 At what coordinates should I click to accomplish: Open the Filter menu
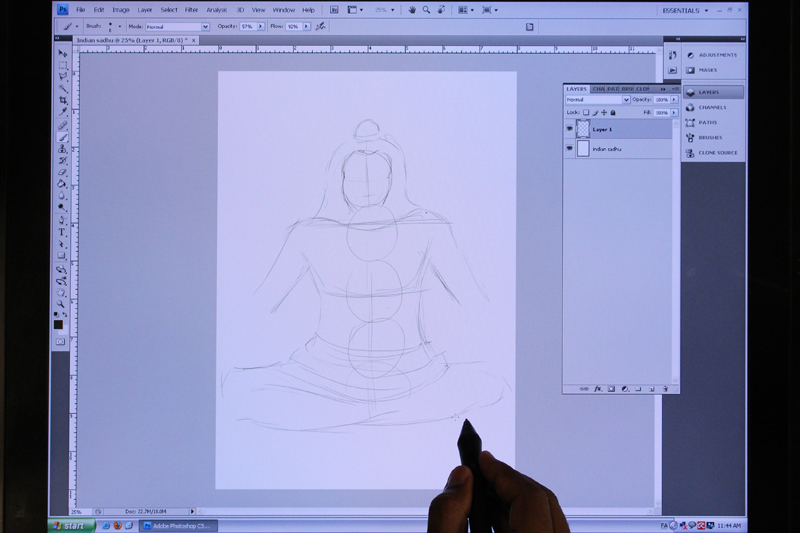point(191,10)
